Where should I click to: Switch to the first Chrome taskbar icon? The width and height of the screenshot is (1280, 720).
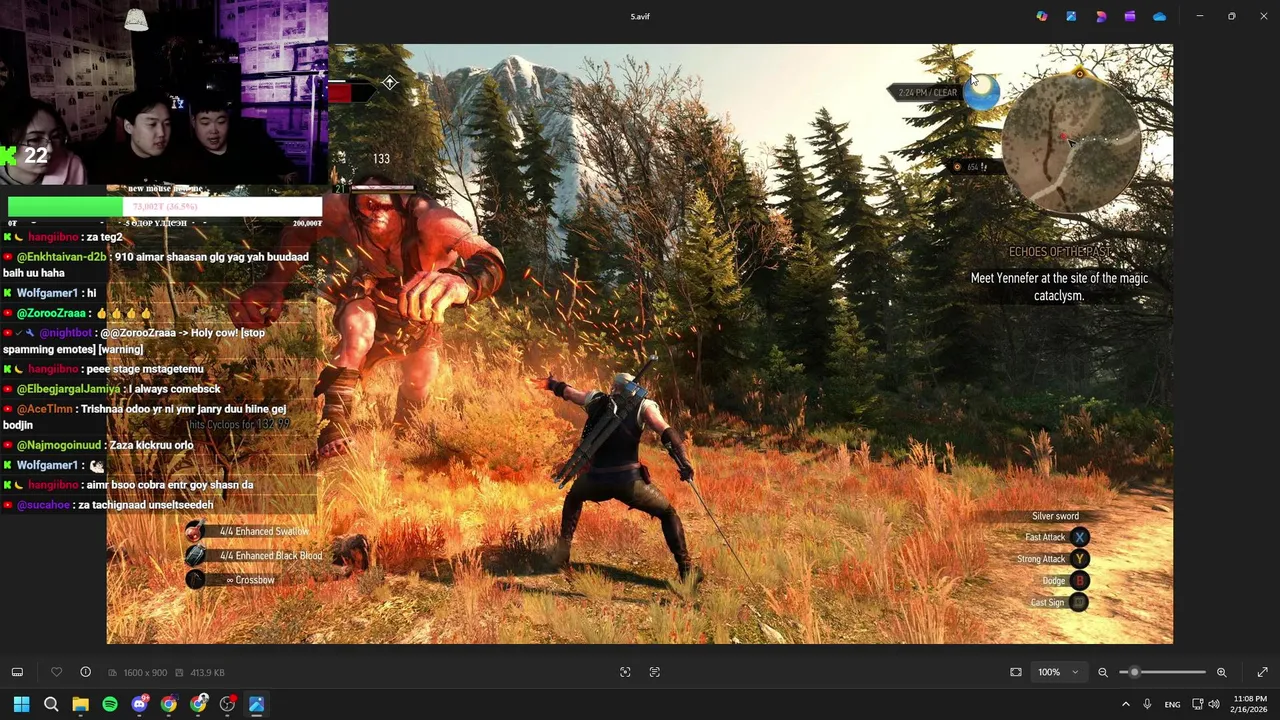coord(169,704)
